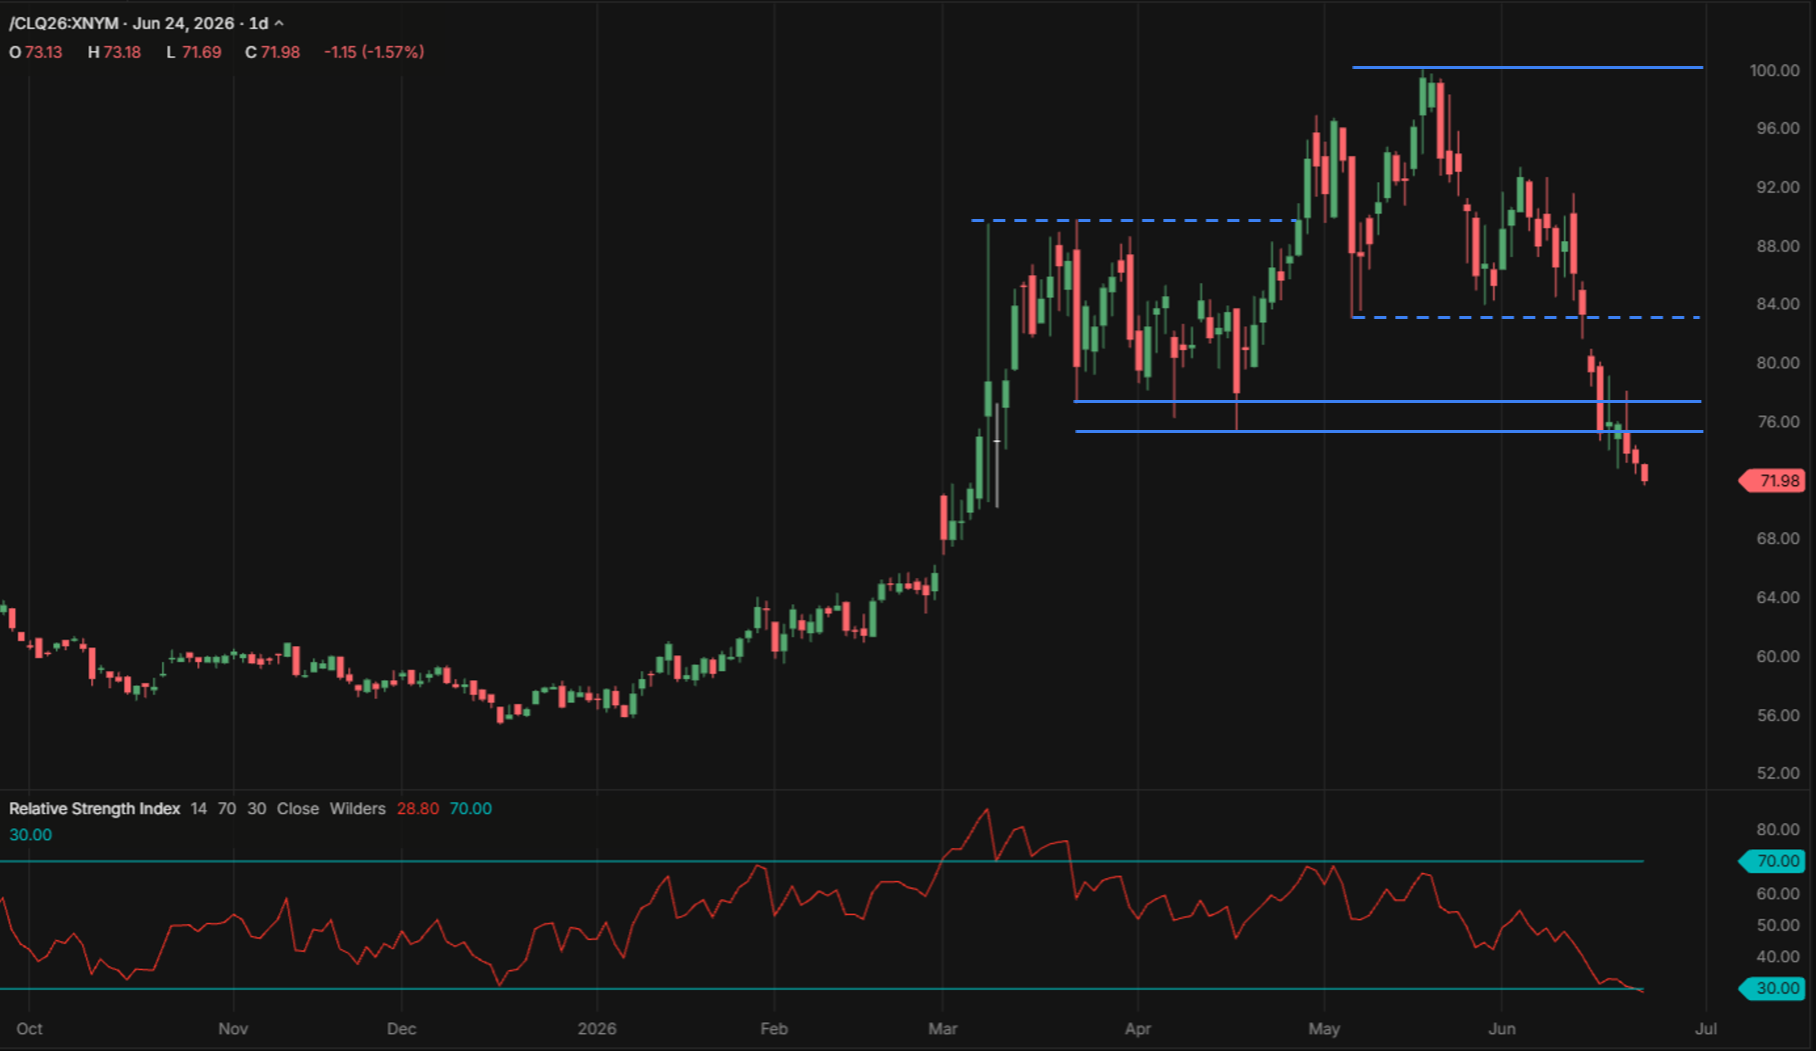The width and height of the screenshot is (1816, 1051).
Task: Click the Jun label on time axis
Action: click(x=1502, y=1029)
